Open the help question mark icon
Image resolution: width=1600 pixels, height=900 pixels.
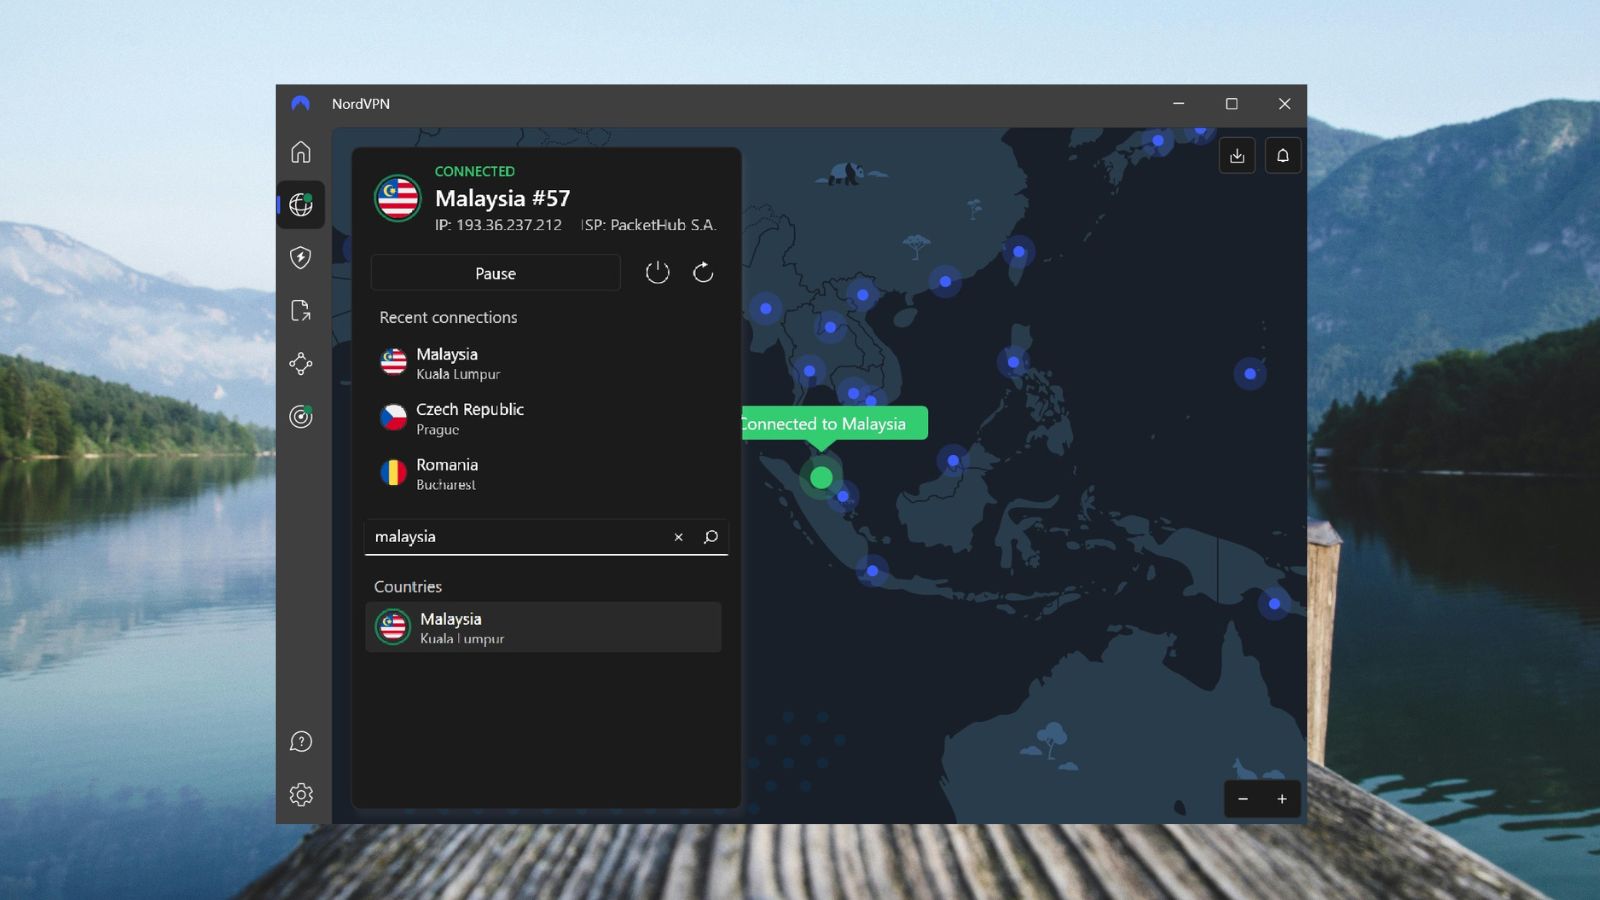tap(300, 741)
